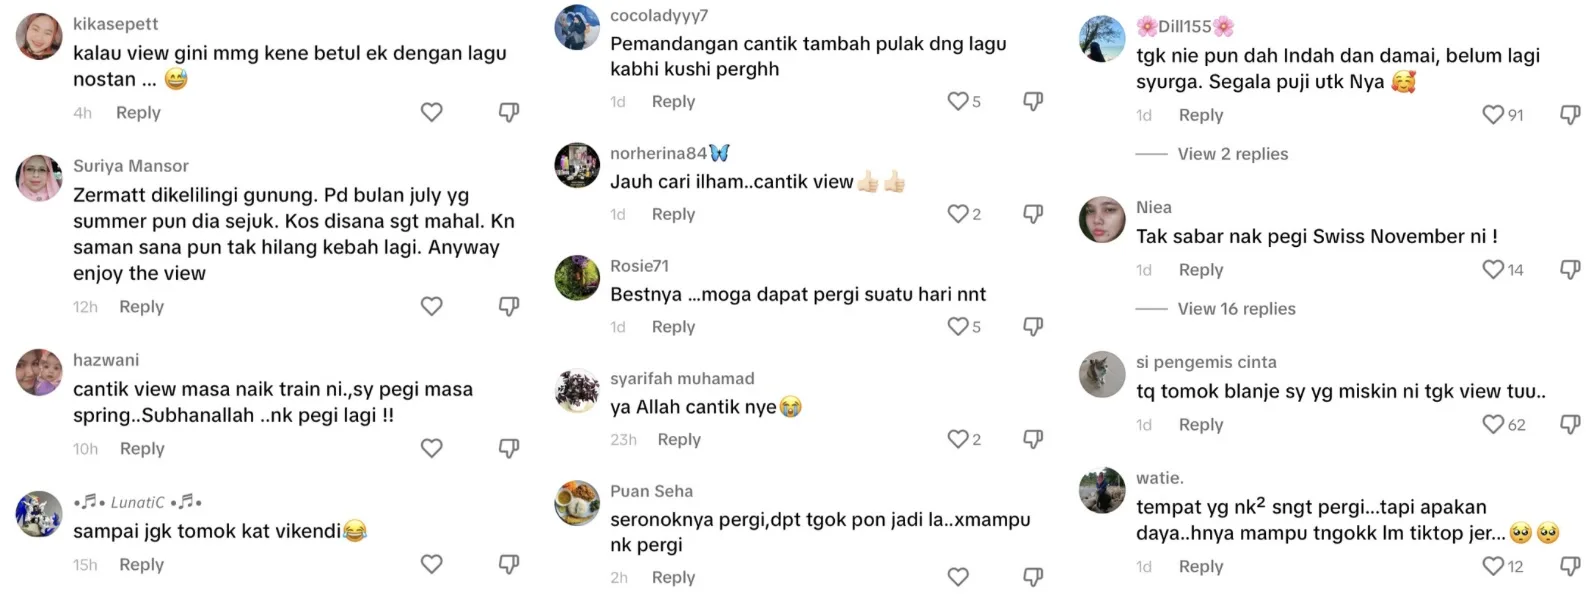Toggle the heart on si pengemis cinta's comment
The image size is (1588, 597).
1493,424
